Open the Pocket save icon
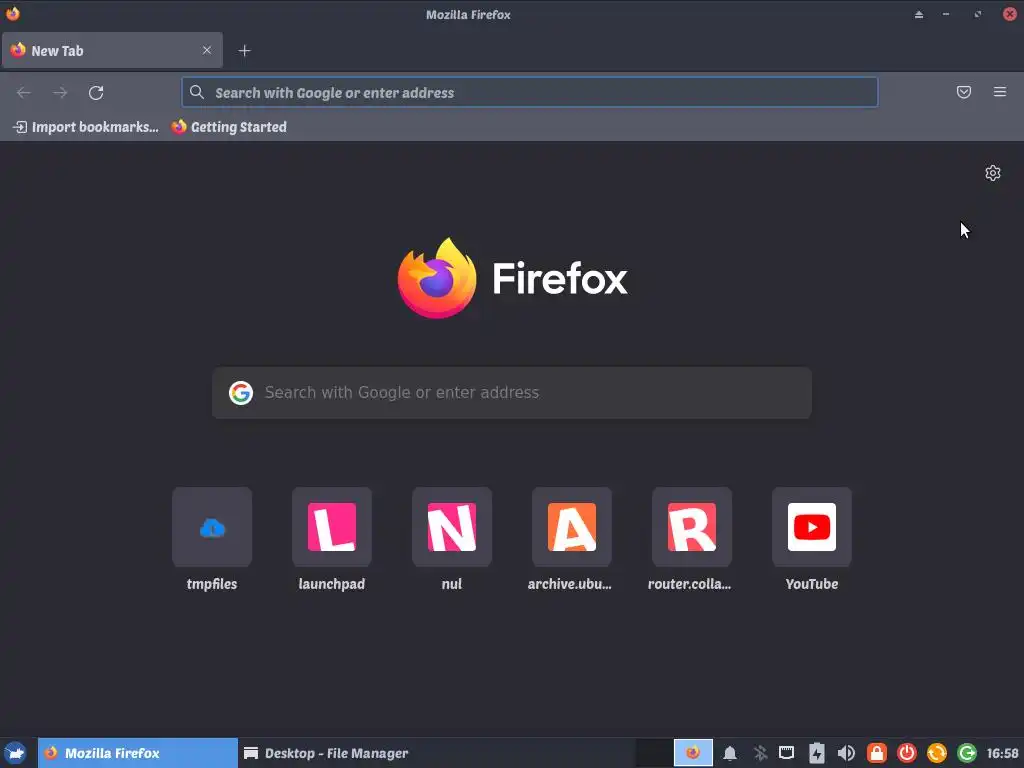1024x768 pixels. point(964,92)
